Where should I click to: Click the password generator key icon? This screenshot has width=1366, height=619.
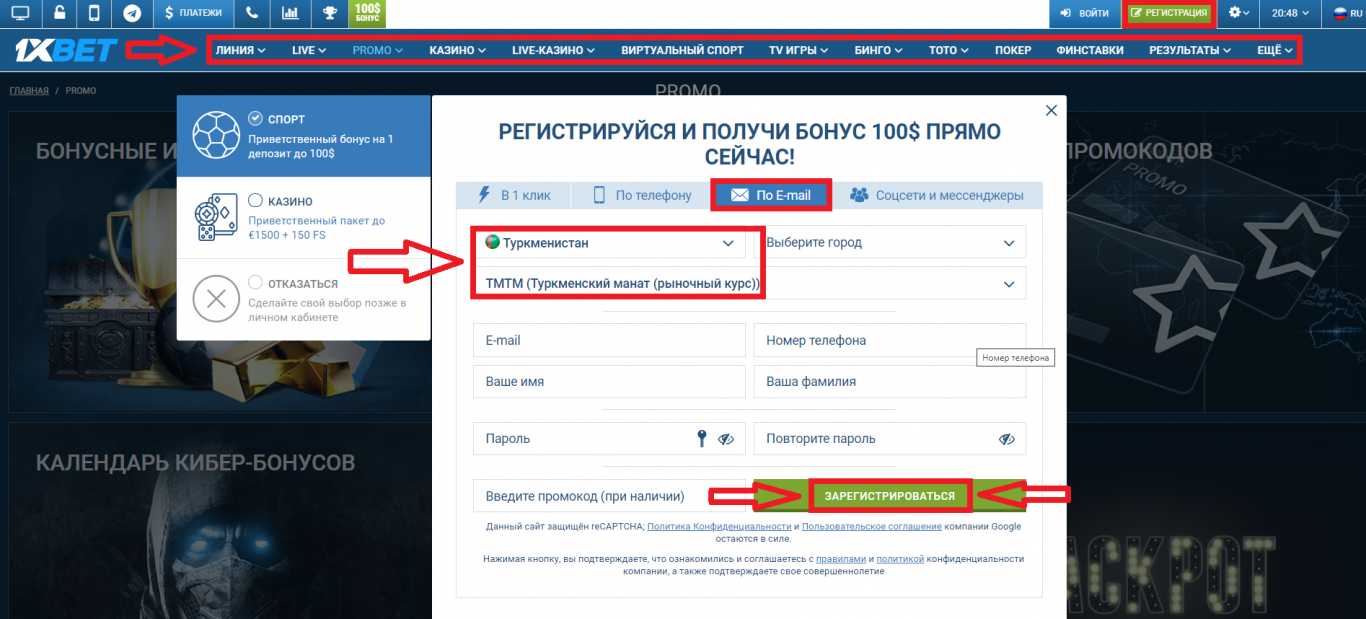(703, 438)
